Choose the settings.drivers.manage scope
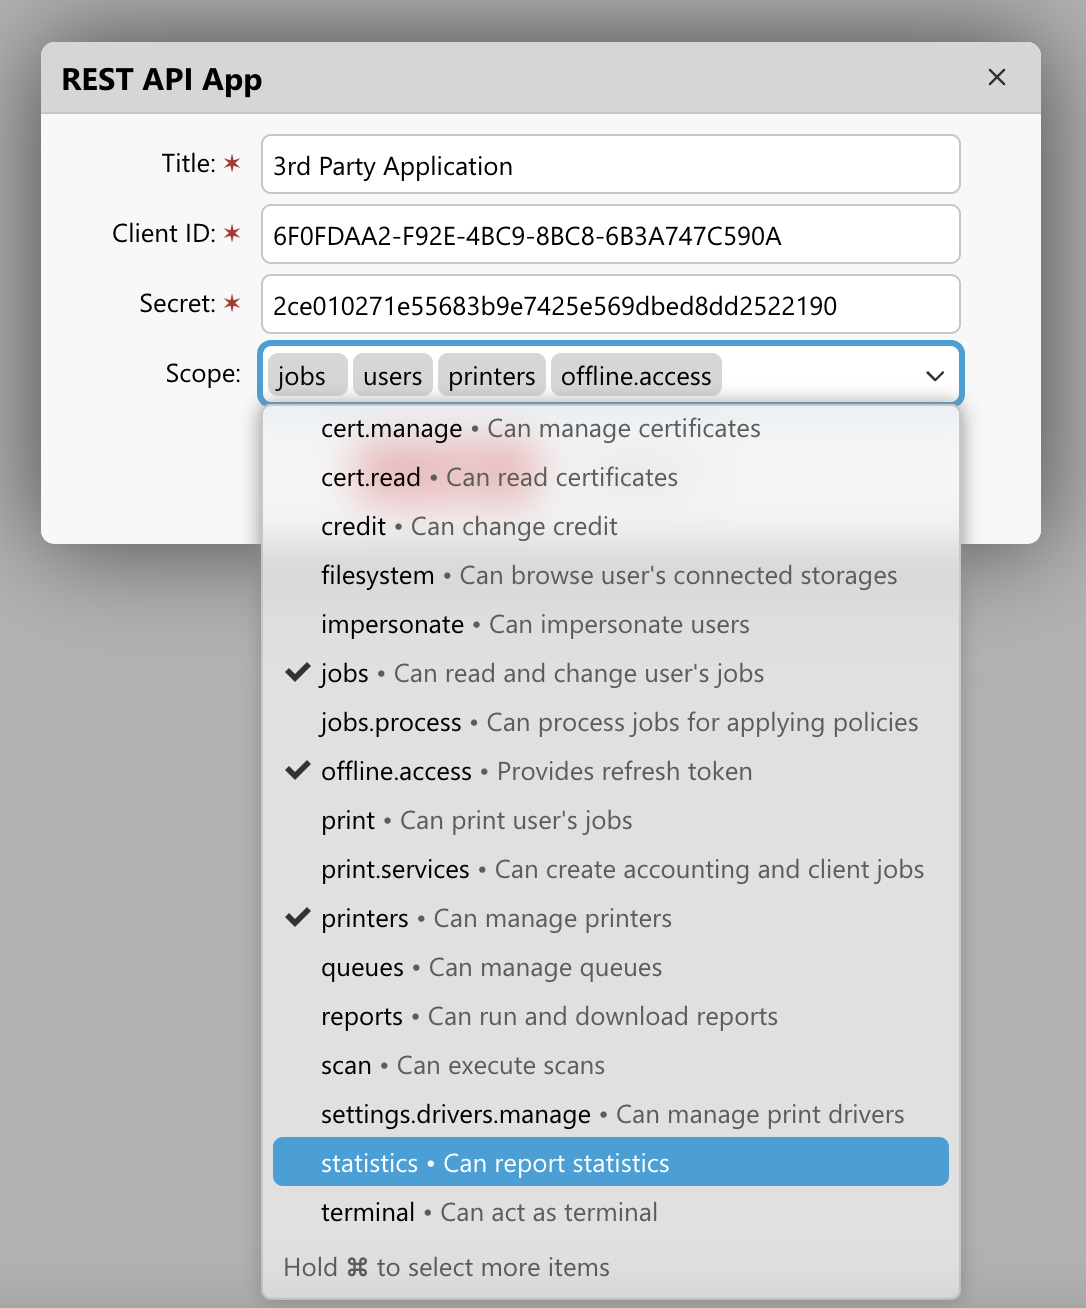 coord(612,1114)
